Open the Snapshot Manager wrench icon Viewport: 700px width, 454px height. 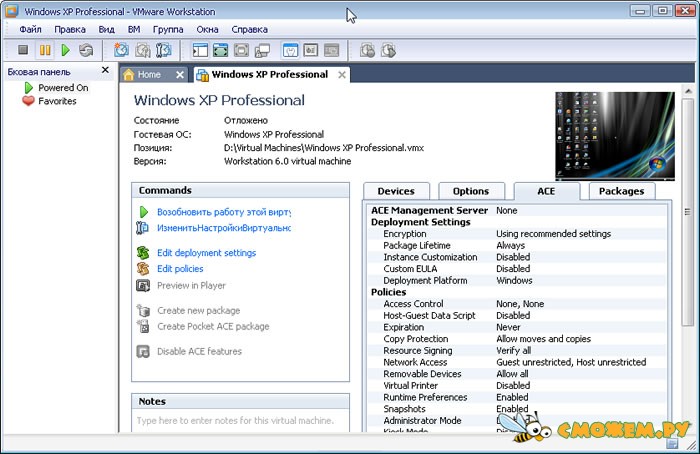pyautogui.click(x=164, y=50)
